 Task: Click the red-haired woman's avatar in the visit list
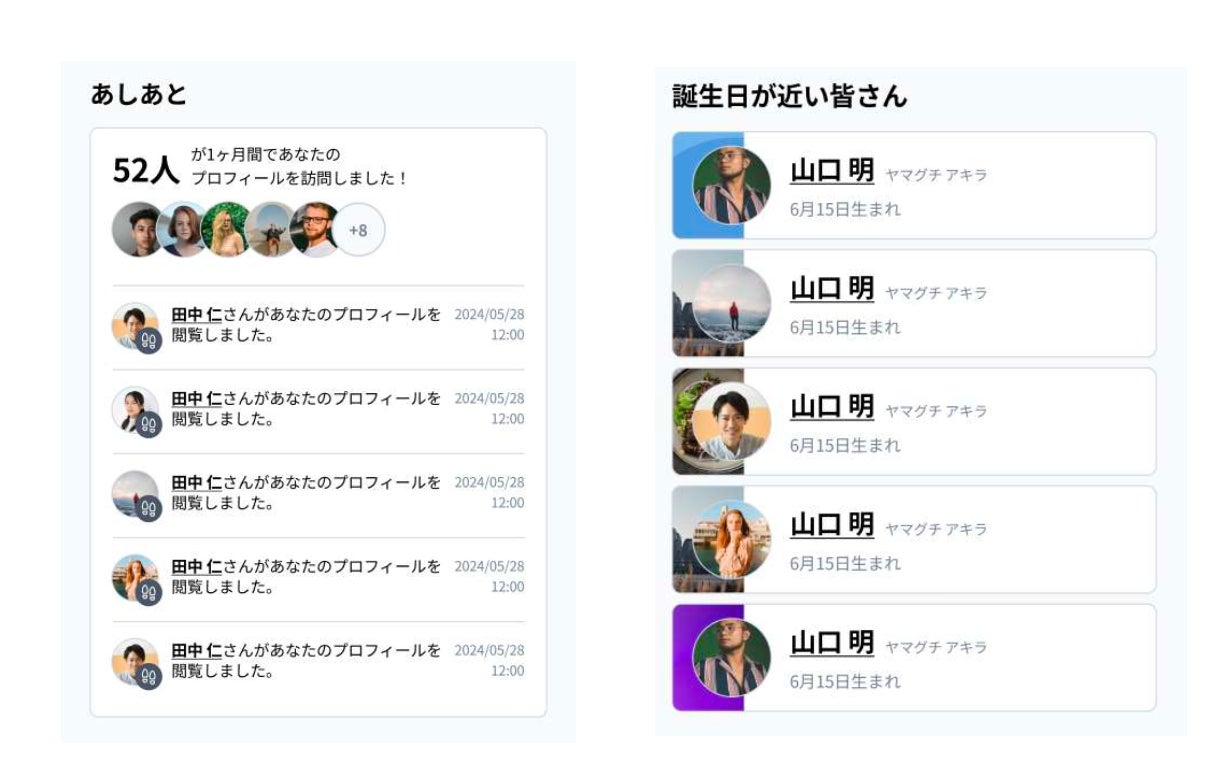(135, 577)
